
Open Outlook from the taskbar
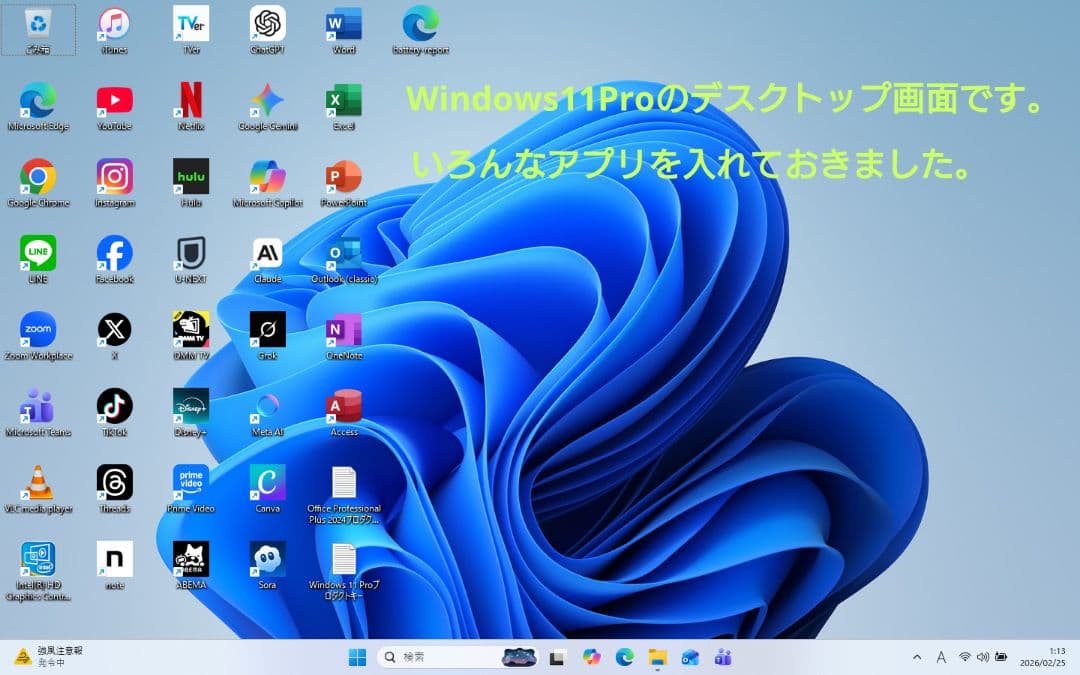pyautogui.click(x=690, y=657)
